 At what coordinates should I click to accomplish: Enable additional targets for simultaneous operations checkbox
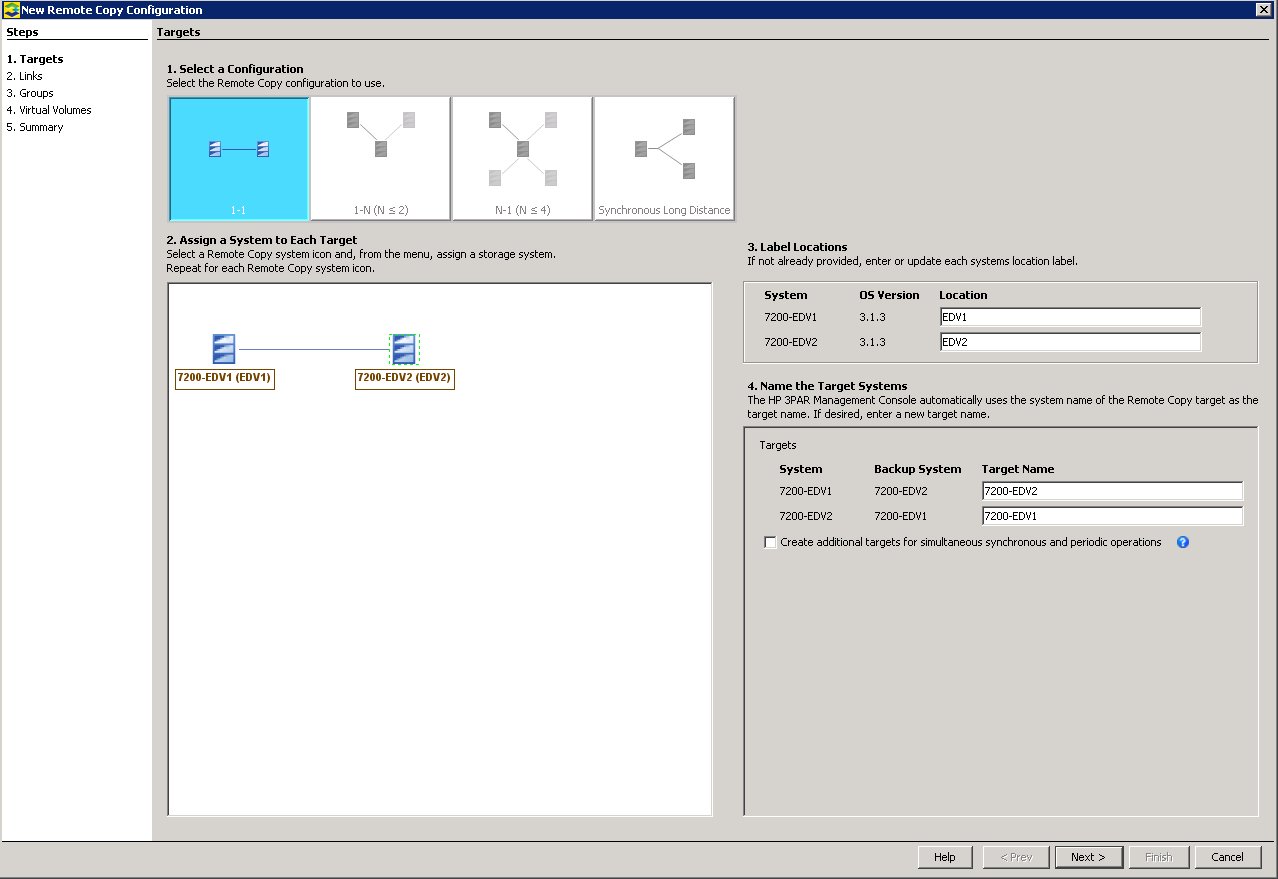(770, 542)
